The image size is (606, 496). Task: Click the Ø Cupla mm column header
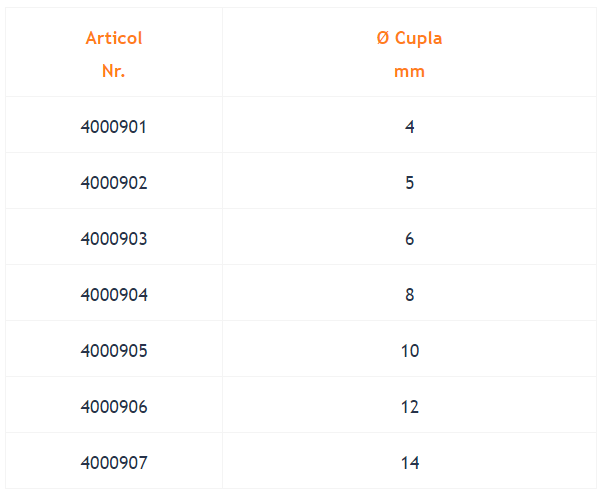(409, 53)
